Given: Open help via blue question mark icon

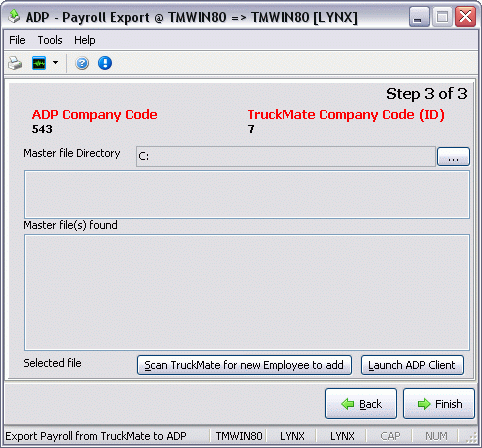Looking at the screenshot, I should pos(82,63).
